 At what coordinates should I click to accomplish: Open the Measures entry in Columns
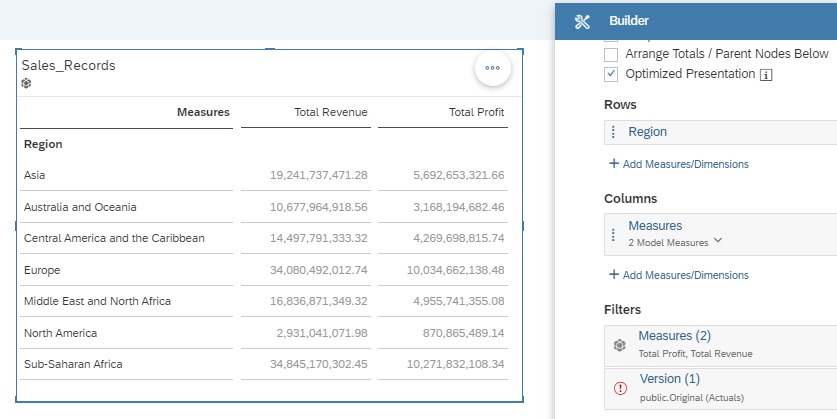tap(655, 226)
